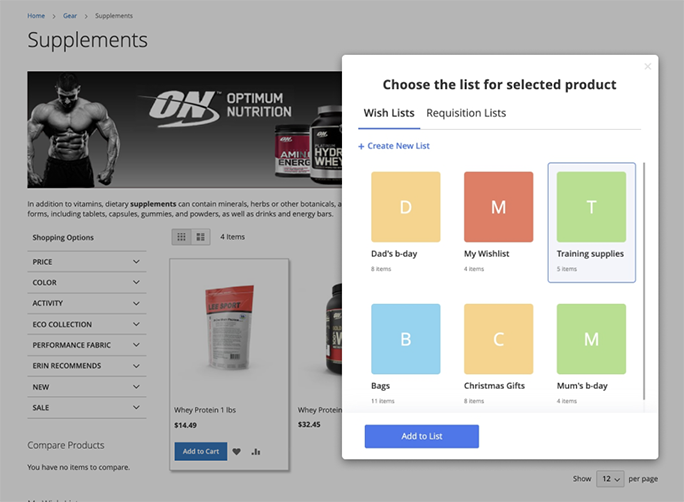The width and height of the screenshot is (684, 502).
Task: Expand the ERIN RECOMMENDS filter
Action: click(x=86, y=365)
